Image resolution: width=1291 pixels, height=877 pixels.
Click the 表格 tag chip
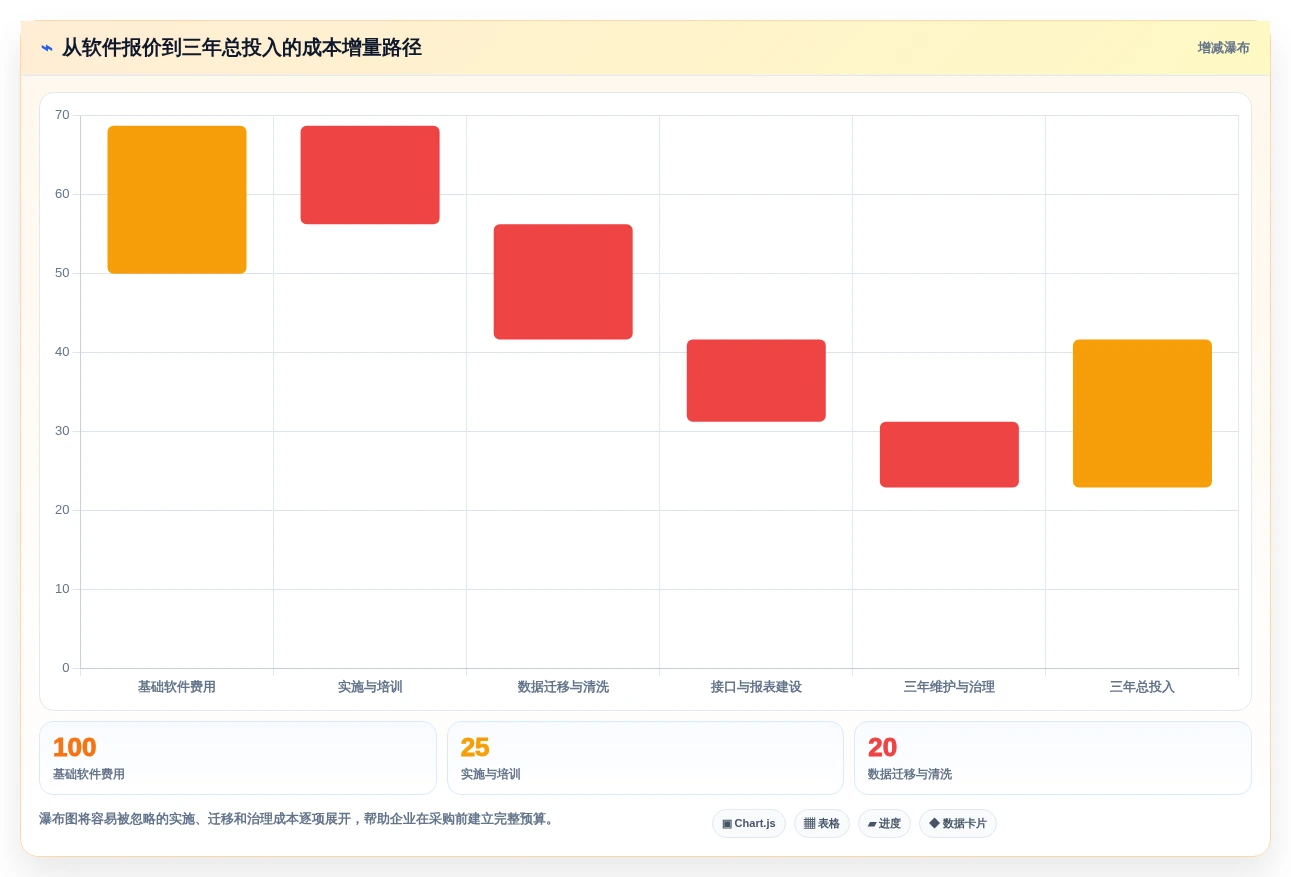pyautogui.click(x=822, y=824)
